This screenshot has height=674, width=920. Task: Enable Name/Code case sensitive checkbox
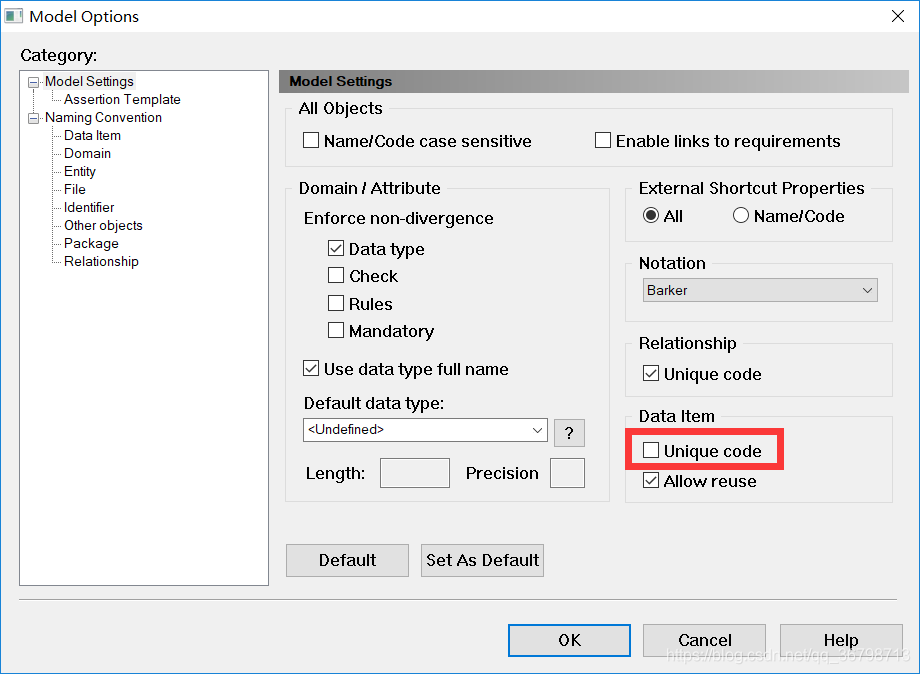(x=311, y=141)
